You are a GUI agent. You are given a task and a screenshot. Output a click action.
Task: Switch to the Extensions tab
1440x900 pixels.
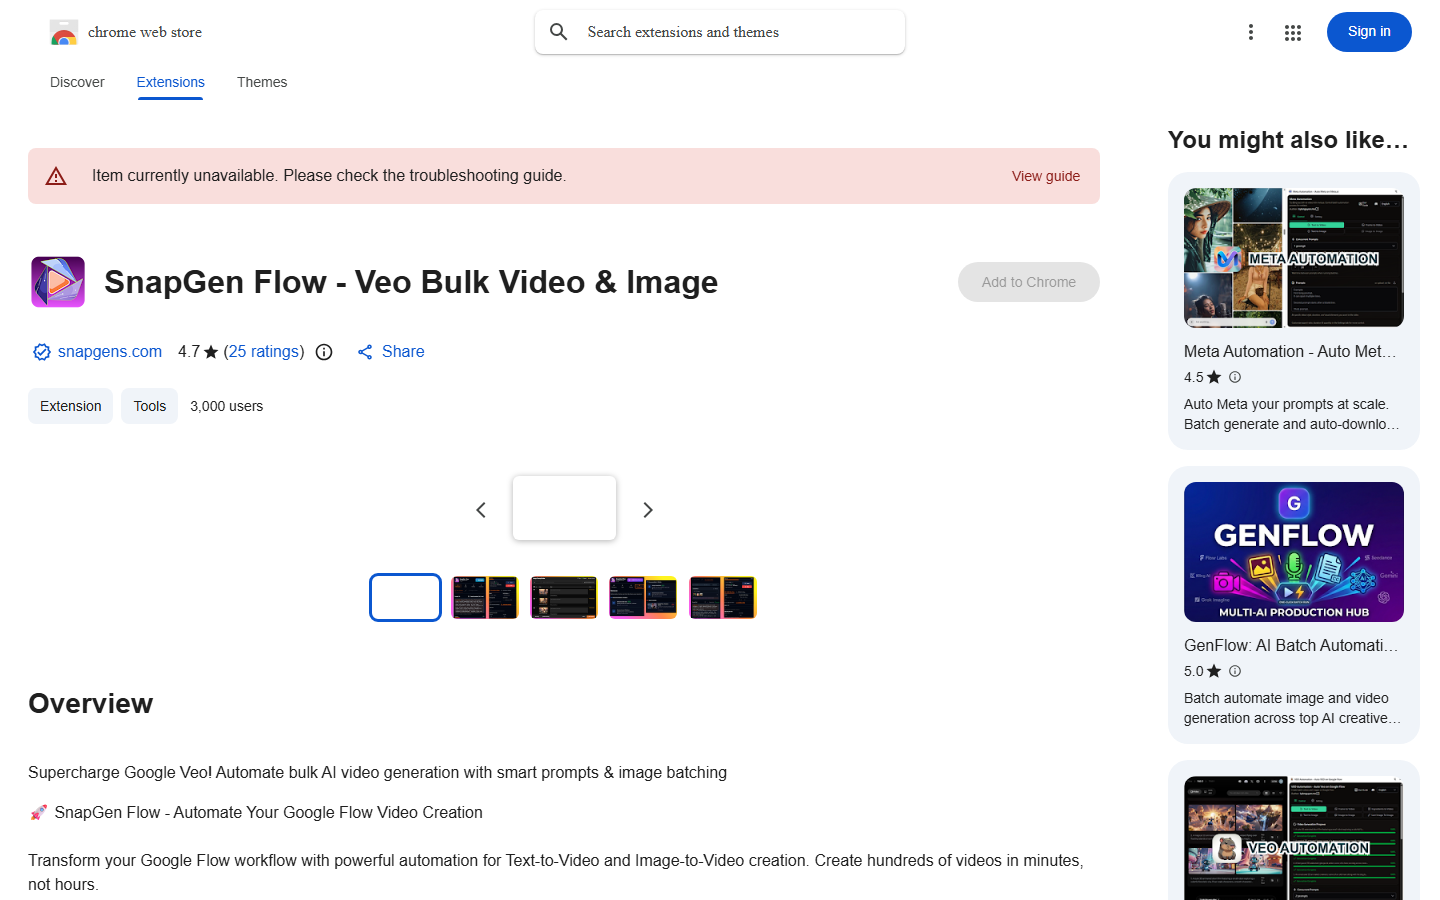pos(170,82)
